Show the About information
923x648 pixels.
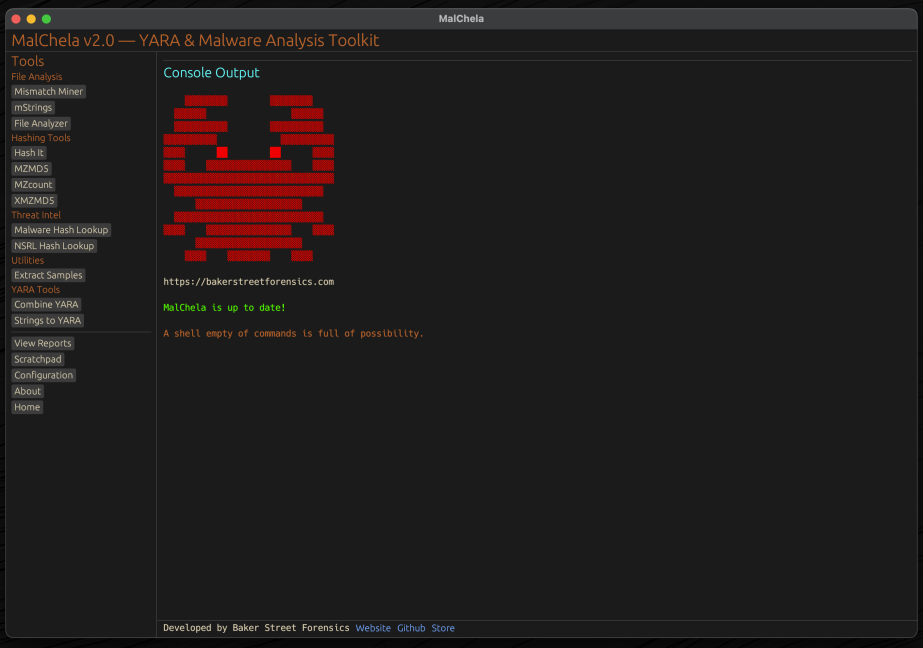coord(28,391)
